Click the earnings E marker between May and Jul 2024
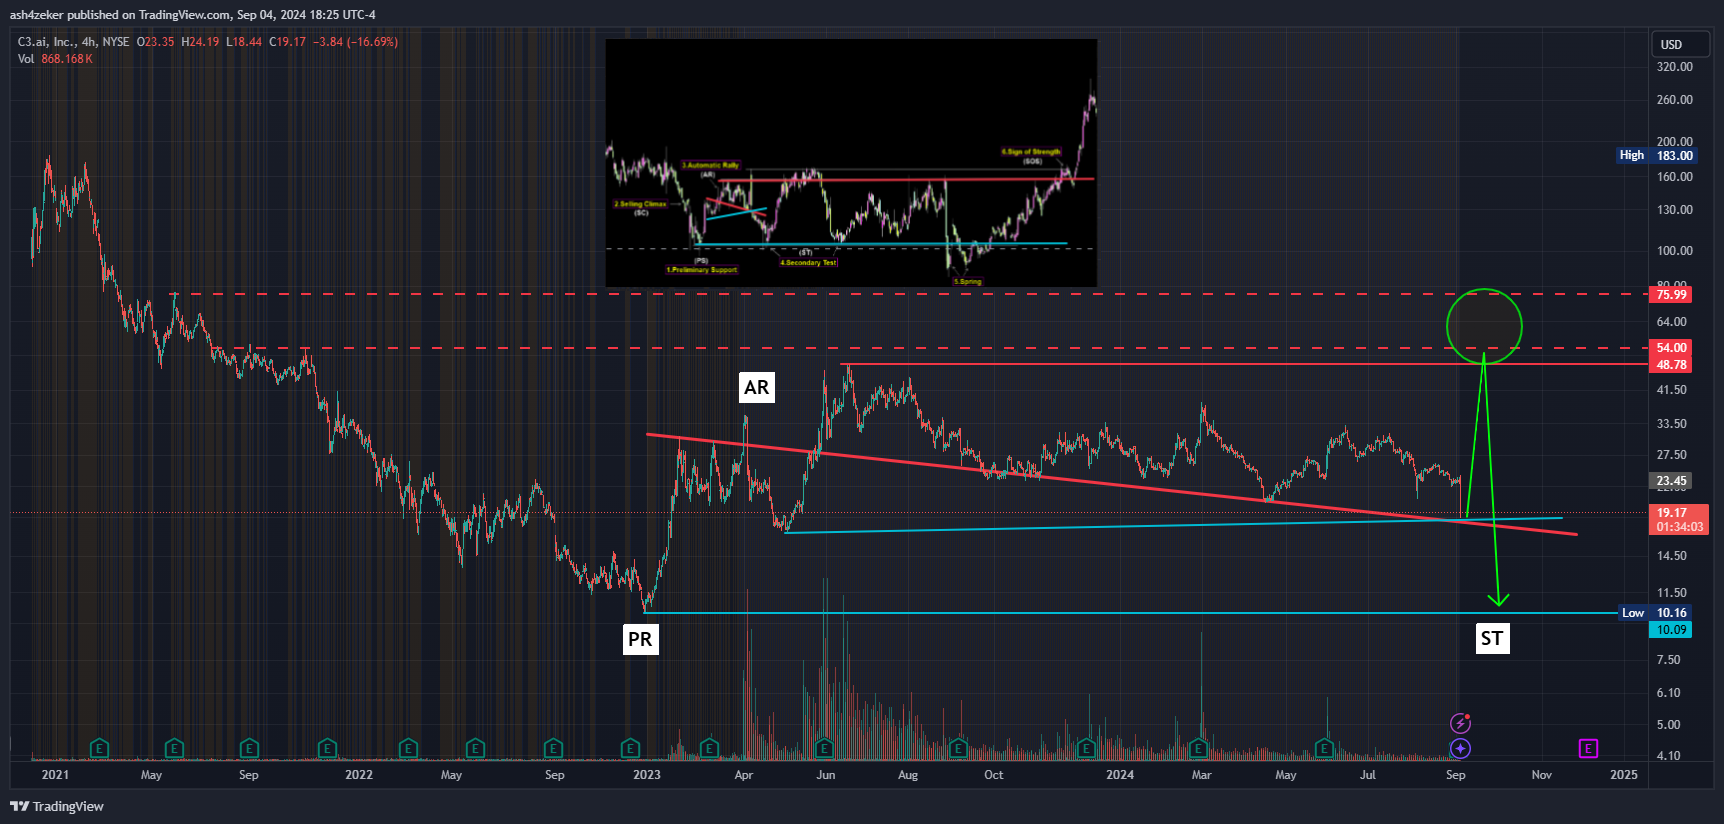1724x824 pixels. [x=1324, y=748]
